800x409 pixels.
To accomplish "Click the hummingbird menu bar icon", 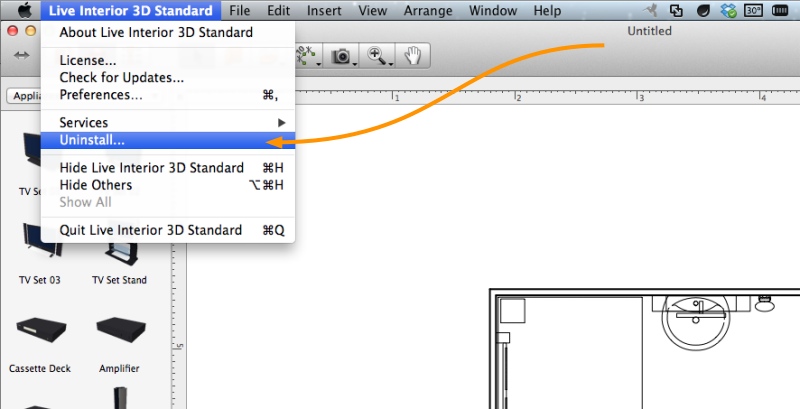I will [650, 10].
